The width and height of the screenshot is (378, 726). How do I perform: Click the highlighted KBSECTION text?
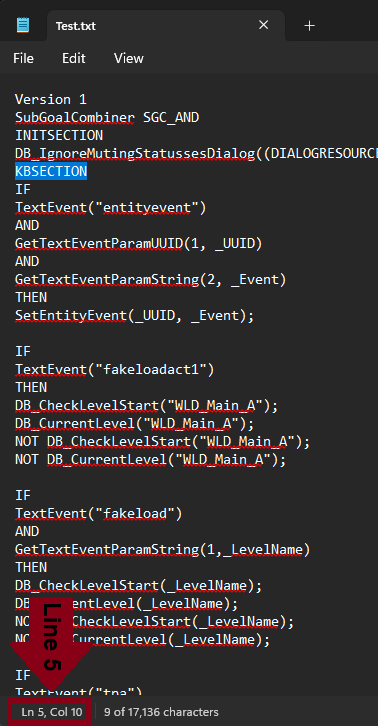(x=51, y=171)
